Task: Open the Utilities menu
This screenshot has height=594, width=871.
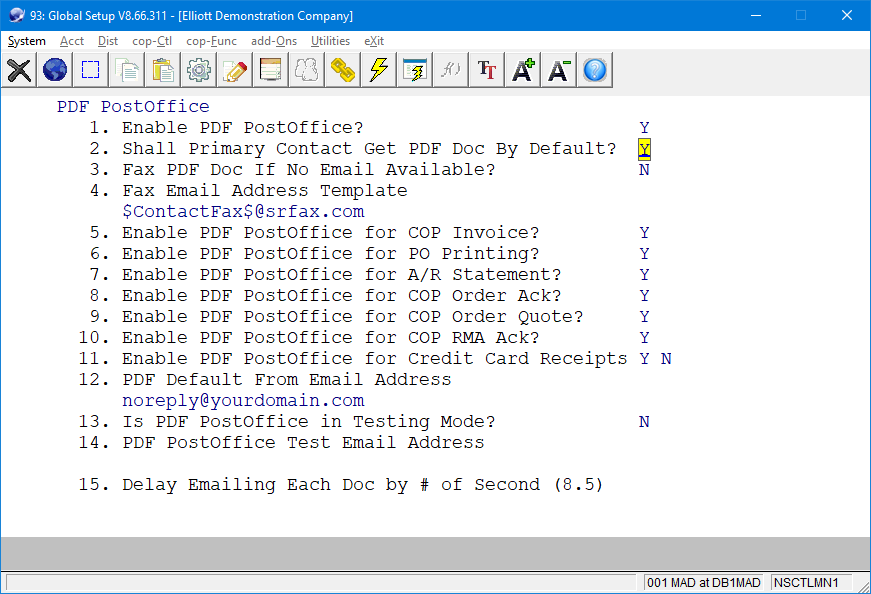Action: [330, 41]
